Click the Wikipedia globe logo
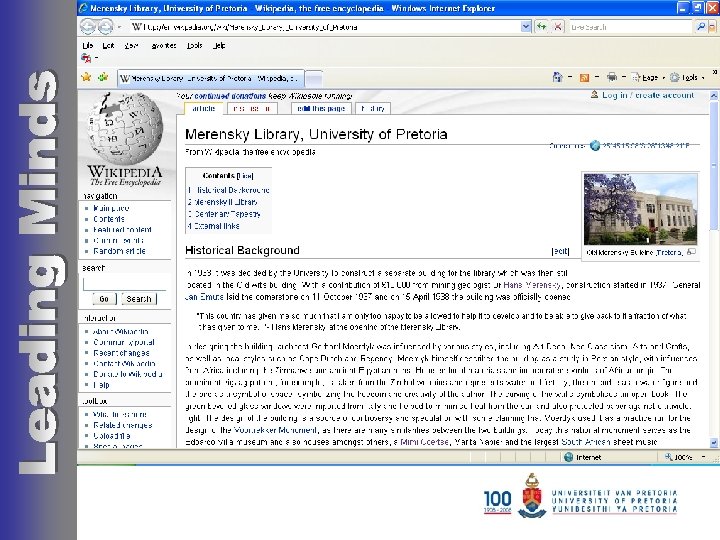The width and height of the screenshot is (720, 540). pyautogui.click(x=125, y=129)
